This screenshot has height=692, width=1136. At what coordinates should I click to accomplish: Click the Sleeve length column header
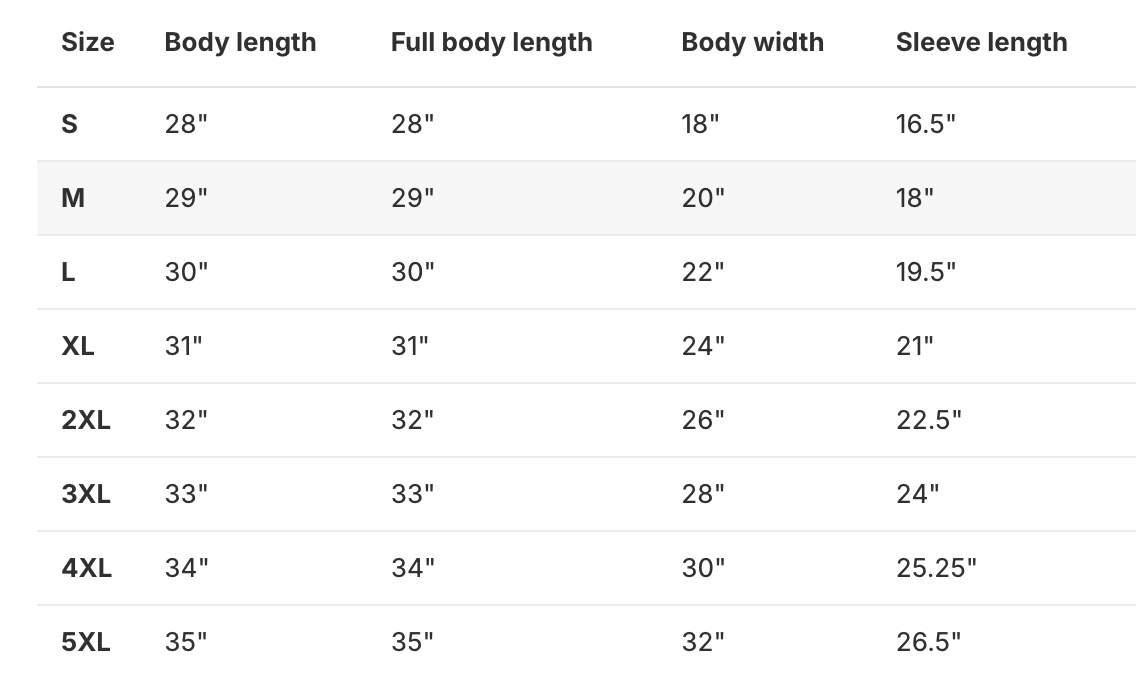point(981,42)
